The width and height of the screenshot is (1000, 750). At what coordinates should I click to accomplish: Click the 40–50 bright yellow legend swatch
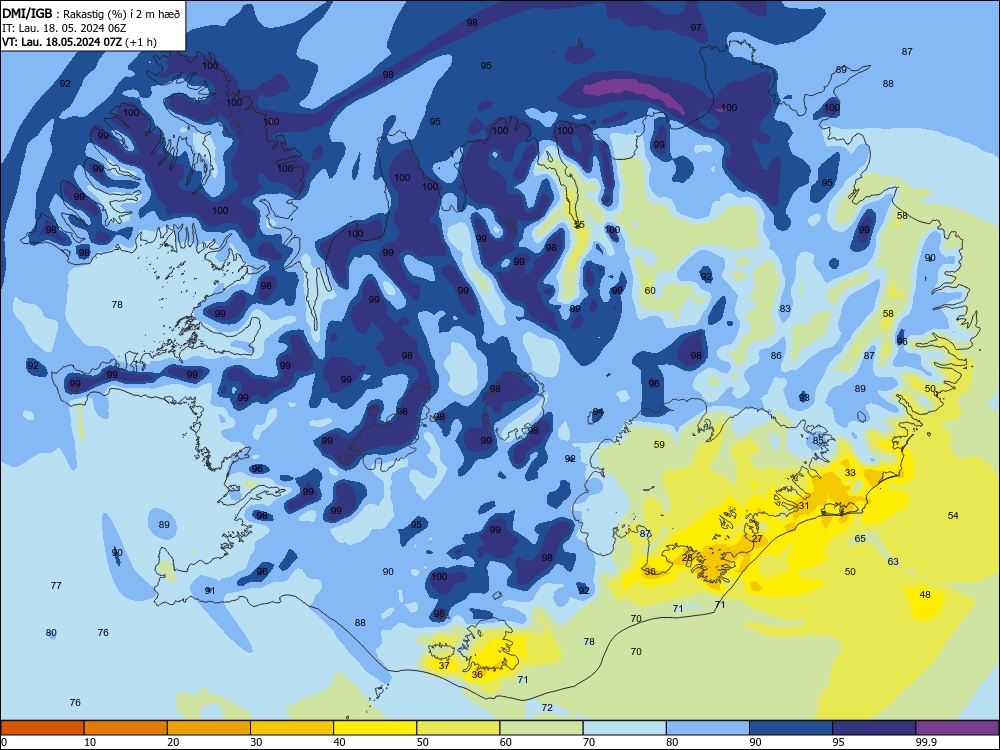pyautogui.click(x=375, y=728)
